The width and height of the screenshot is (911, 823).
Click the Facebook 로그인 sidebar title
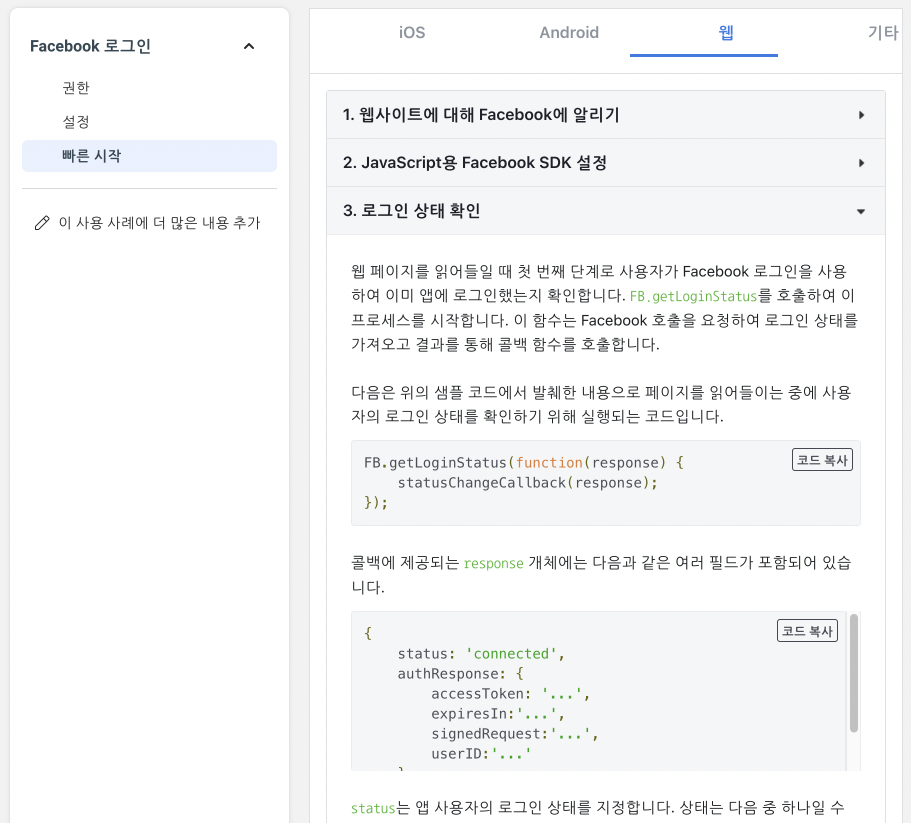coord(90,46)
